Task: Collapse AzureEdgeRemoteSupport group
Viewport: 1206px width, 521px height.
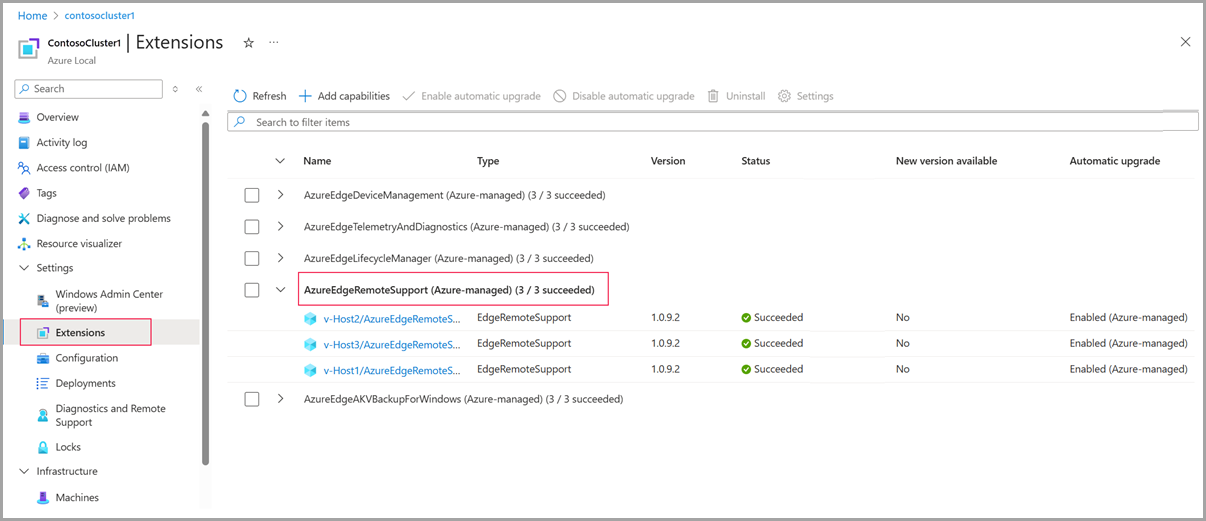Action: tap(280, 290)
